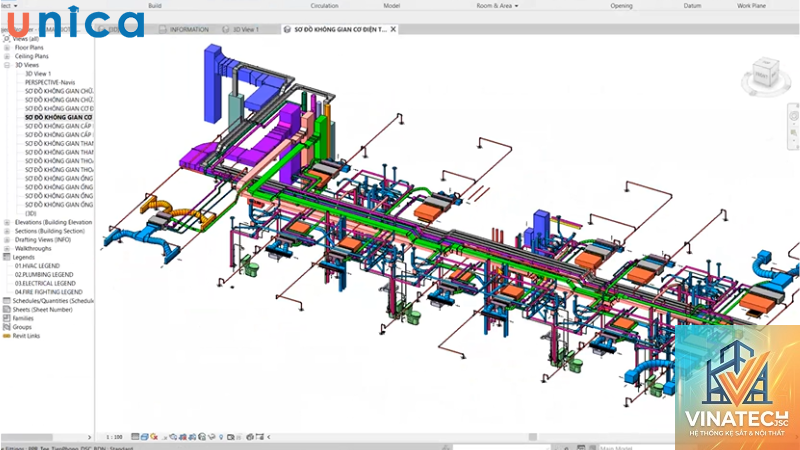This screenshot has width=800, height=450.
Task: Select the PERSPECTIVE-Navis view
Action: click(x=50, y=82)
